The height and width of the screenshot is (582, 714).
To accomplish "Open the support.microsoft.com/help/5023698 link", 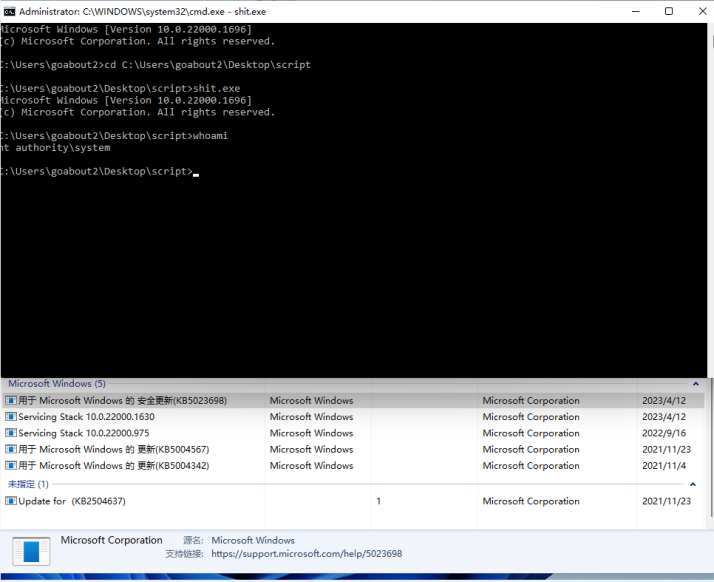I will tap(306, 554).
